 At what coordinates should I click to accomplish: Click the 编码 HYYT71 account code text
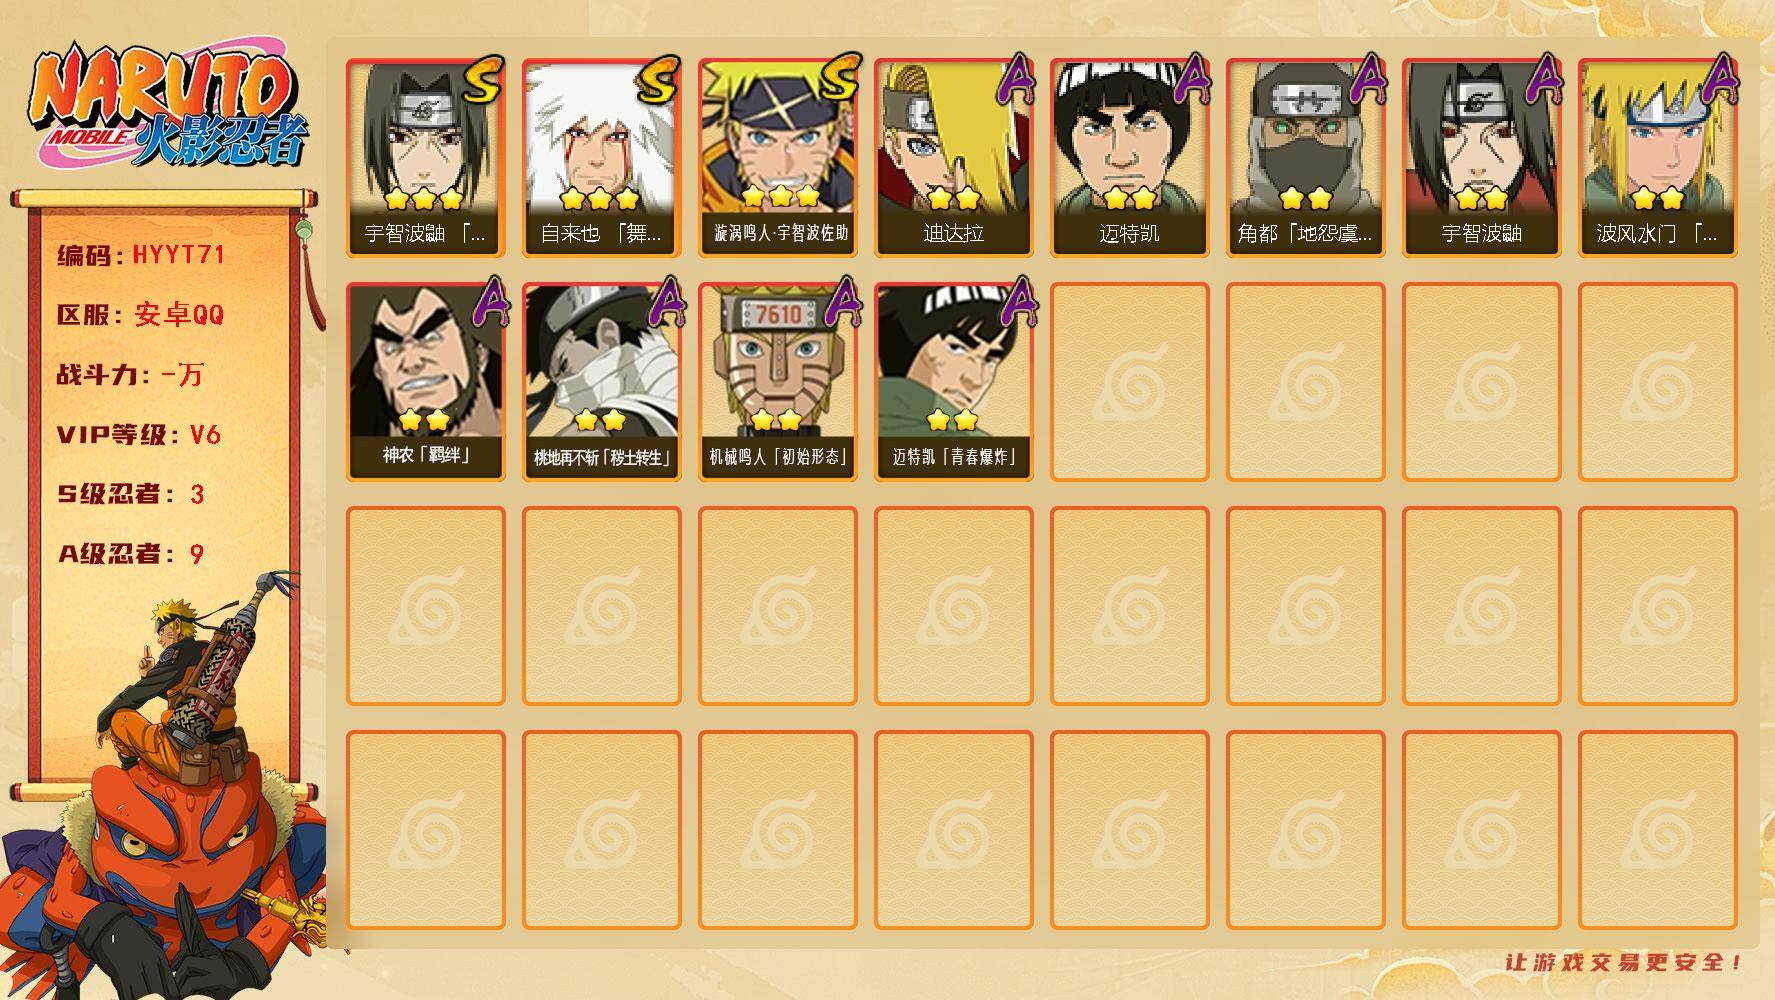(141, 255)
